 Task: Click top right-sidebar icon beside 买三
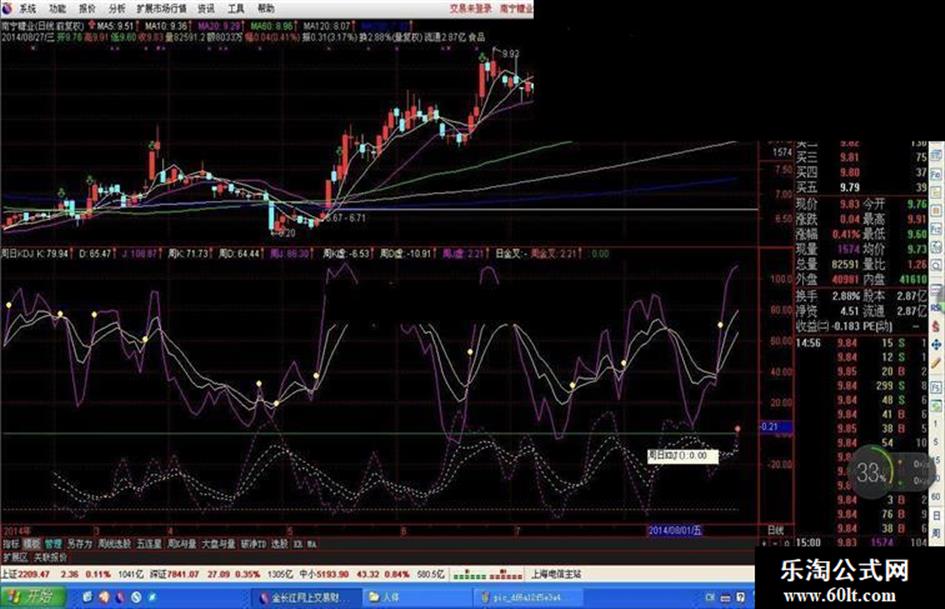[936, 156]
